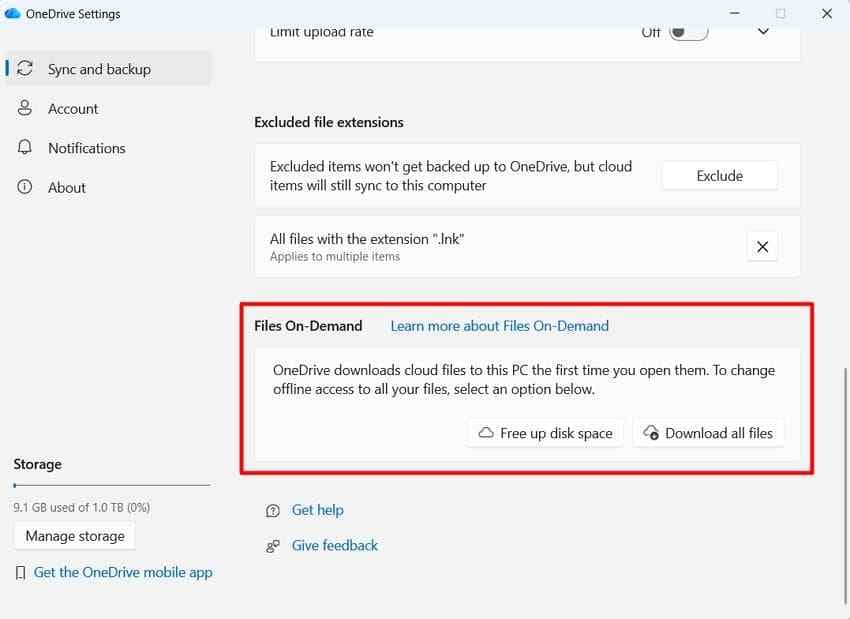Image resolution: width=850 pixels, height=619 pixels.
Task: Open the Get help link
Action: click(x=318, y=510)
